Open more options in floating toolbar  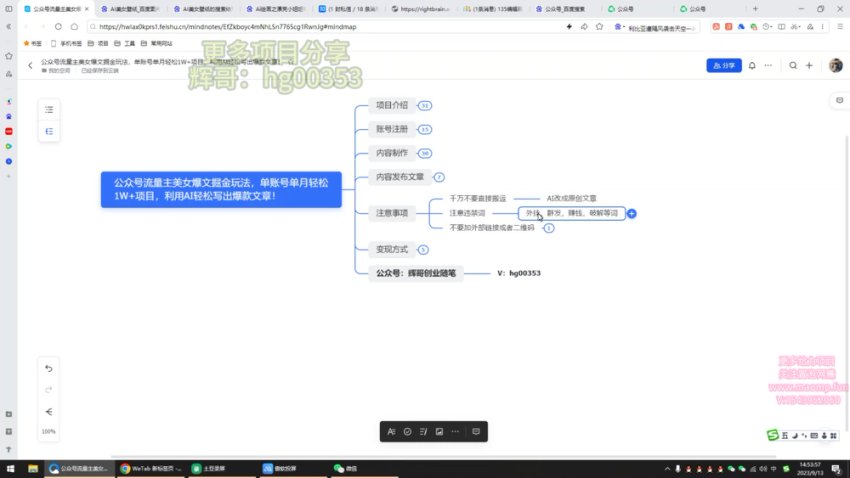pos(455,431)
